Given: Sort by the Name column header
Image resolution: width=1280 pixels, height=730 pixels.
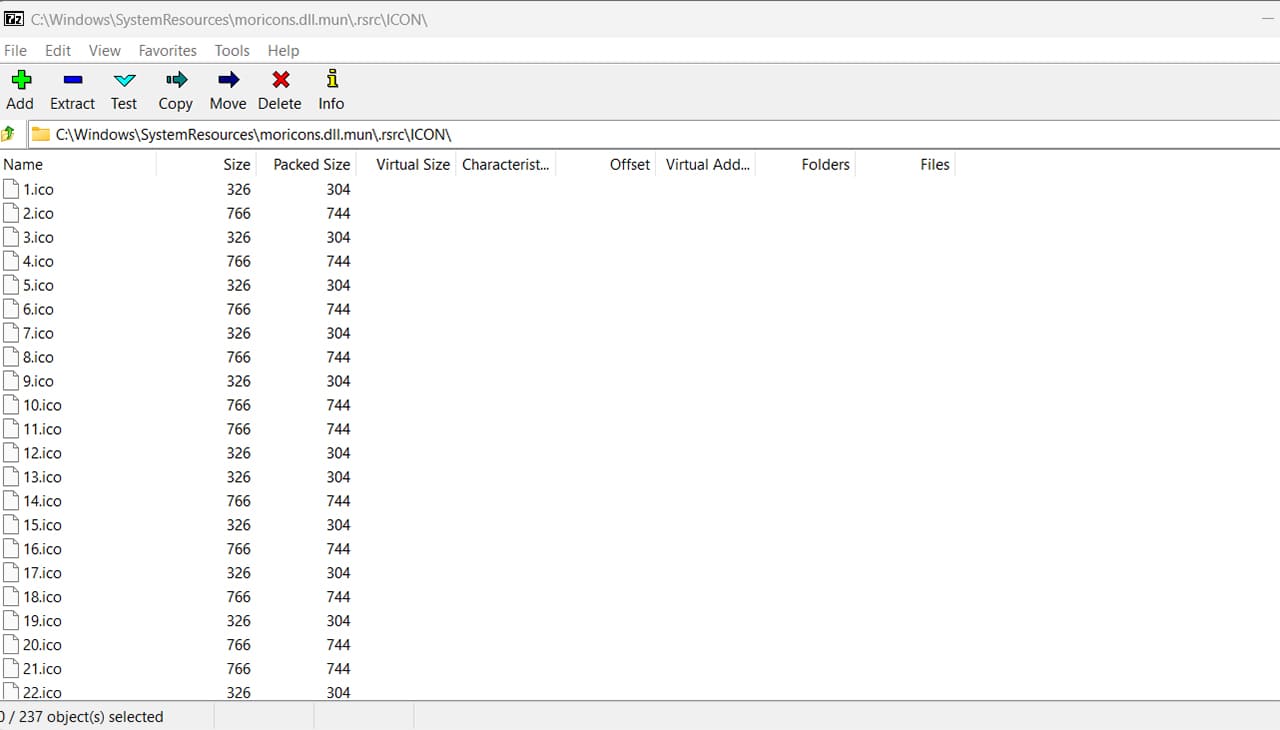Looking at the screenshot, I should click(78, 164).
